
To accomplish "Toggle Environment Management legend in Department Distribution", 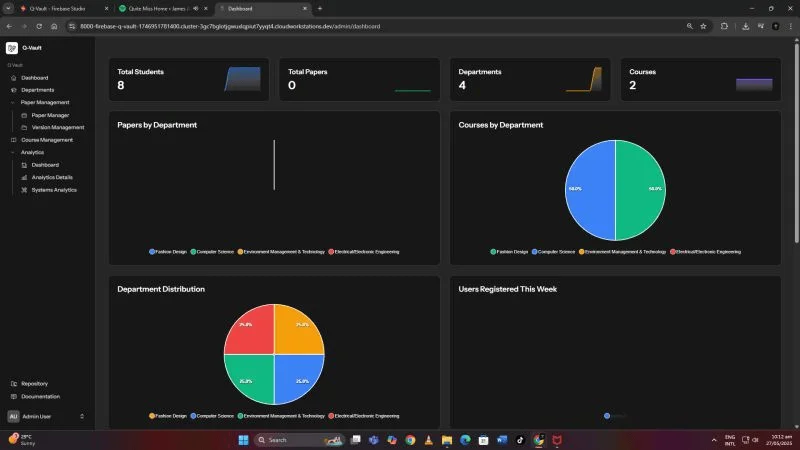I will point(281,416).
